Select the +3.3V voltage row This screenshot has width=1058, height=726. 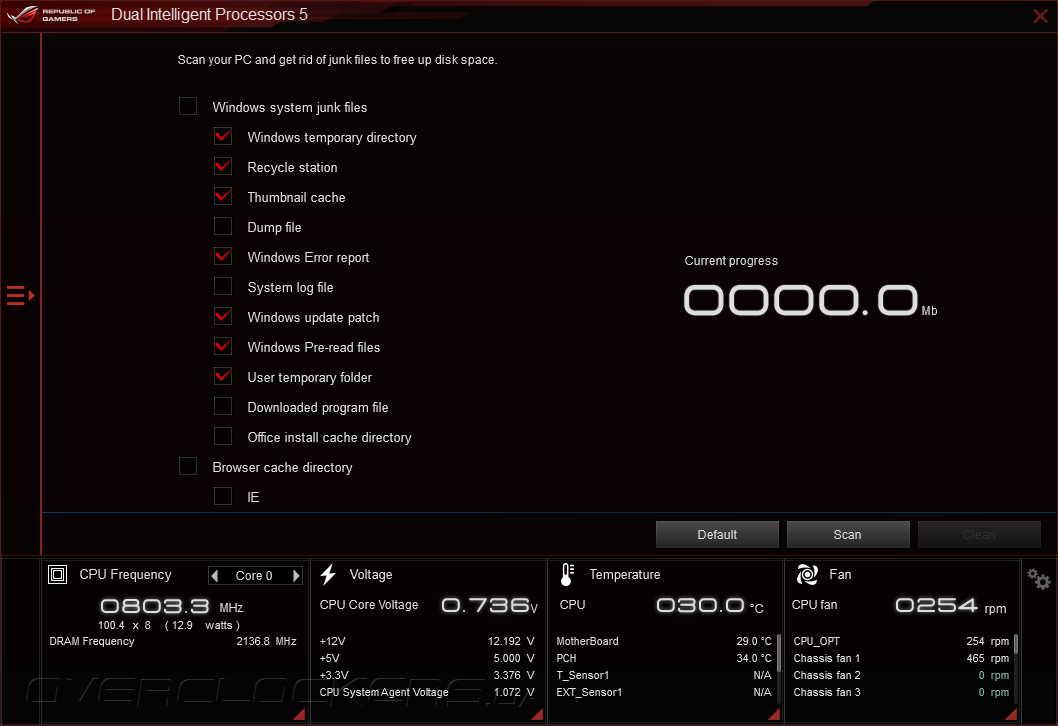(427, 675)
